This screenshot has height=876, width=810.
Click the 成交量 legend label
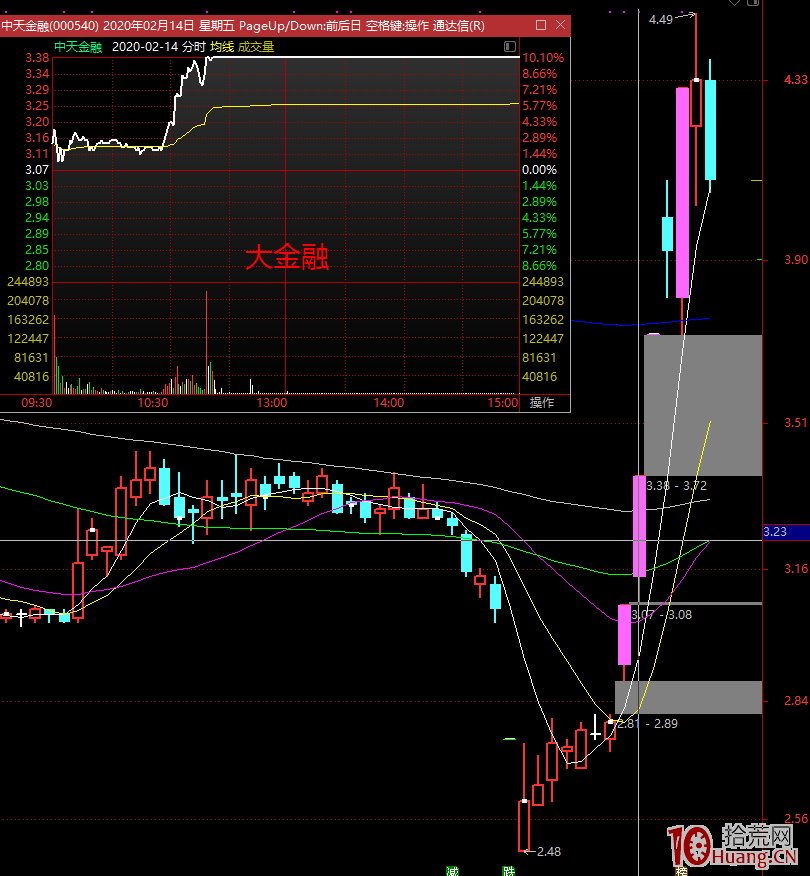pyautogui.click(x=256, y=47)
